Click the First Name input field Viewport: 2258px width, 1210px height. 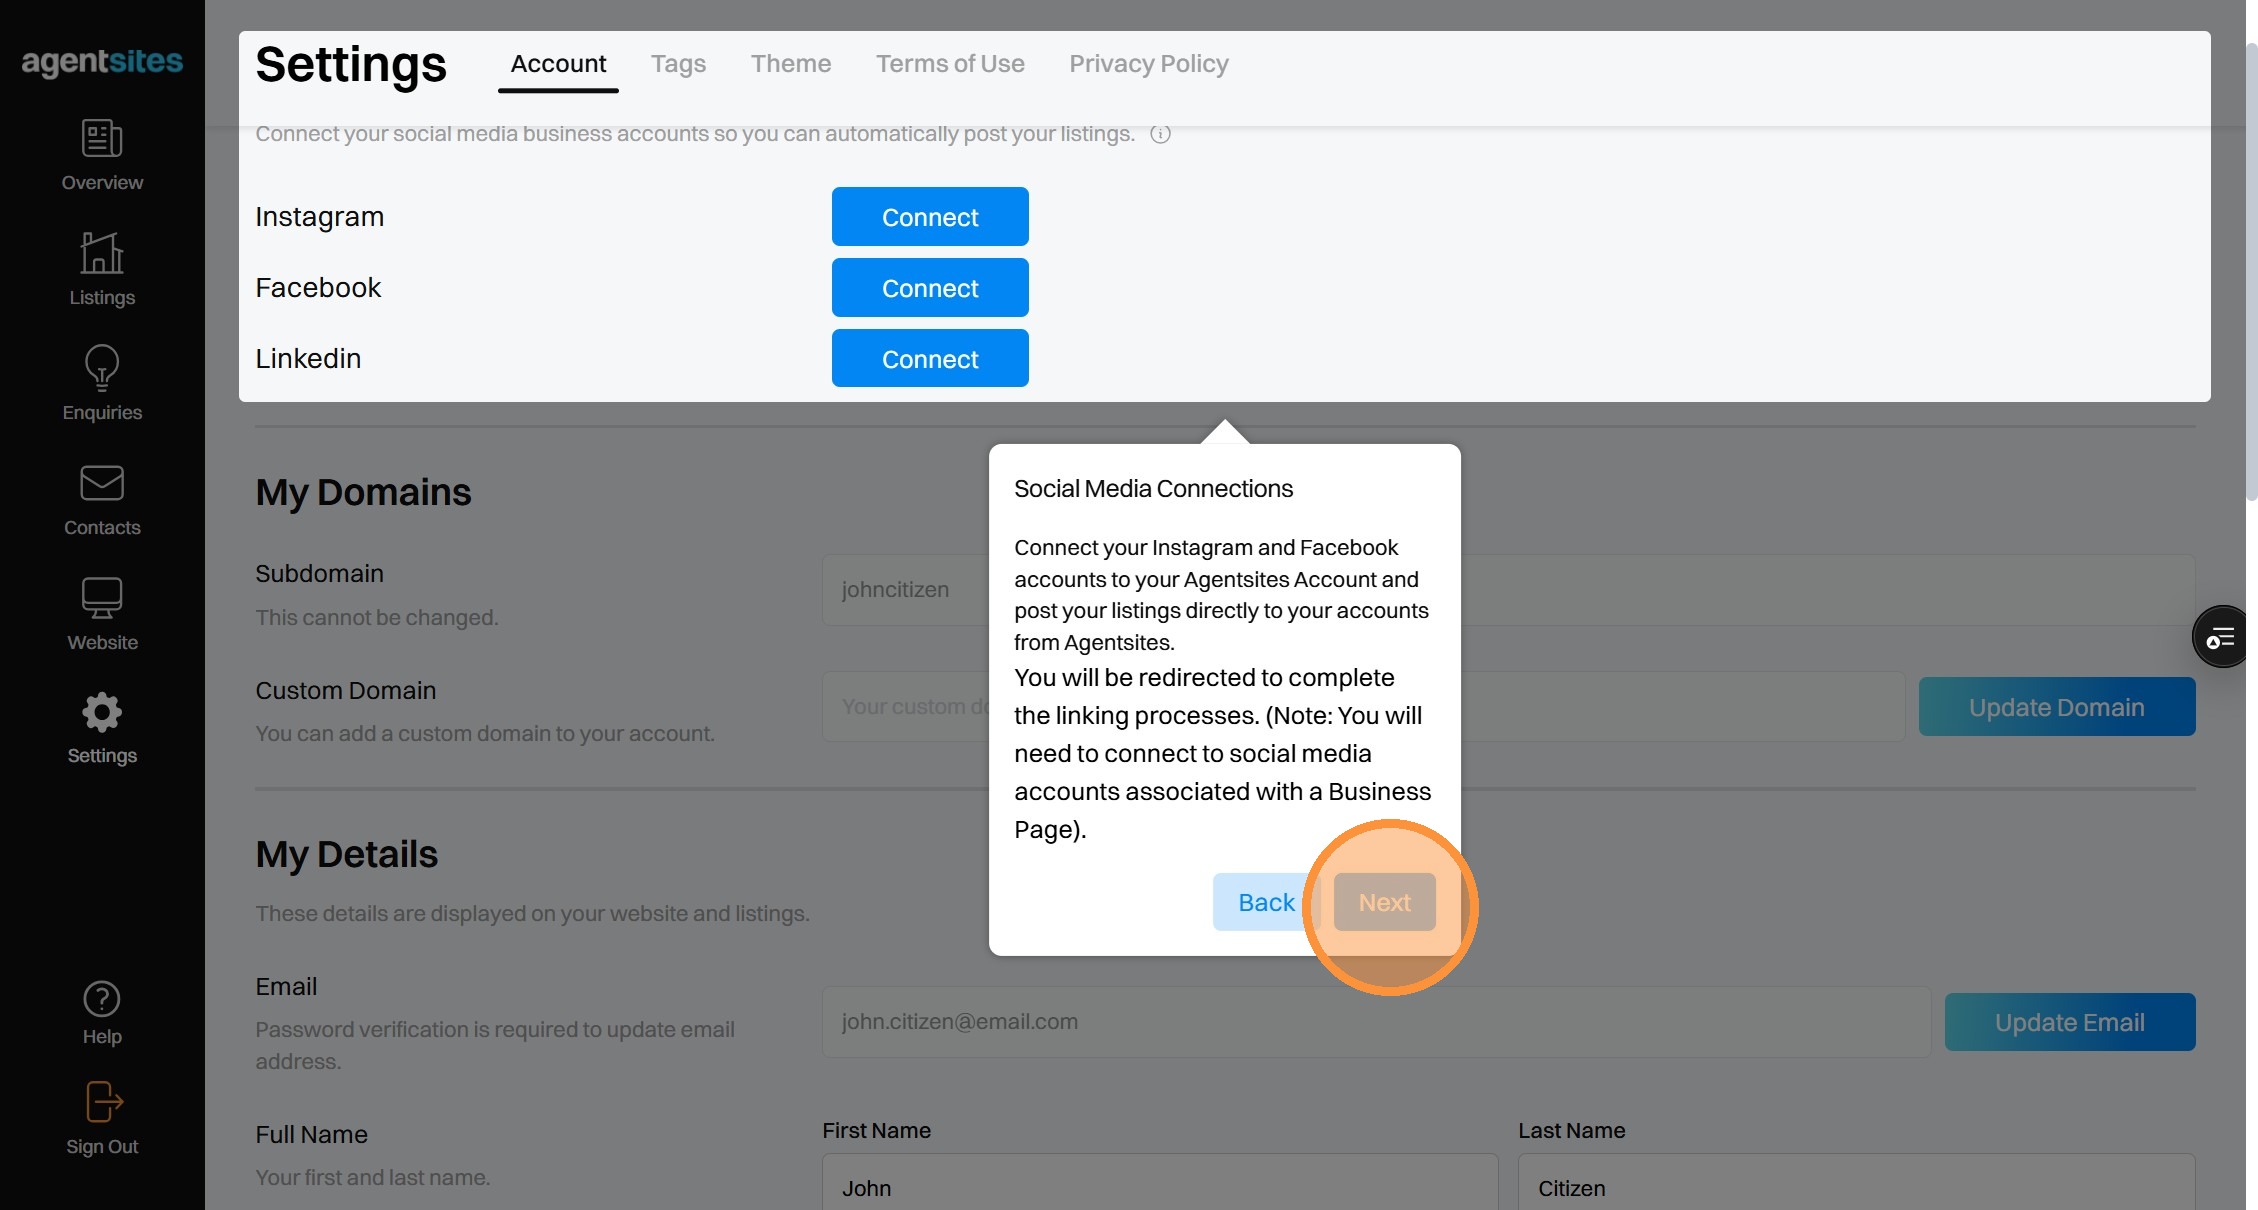click(x=1159, y=1187)
